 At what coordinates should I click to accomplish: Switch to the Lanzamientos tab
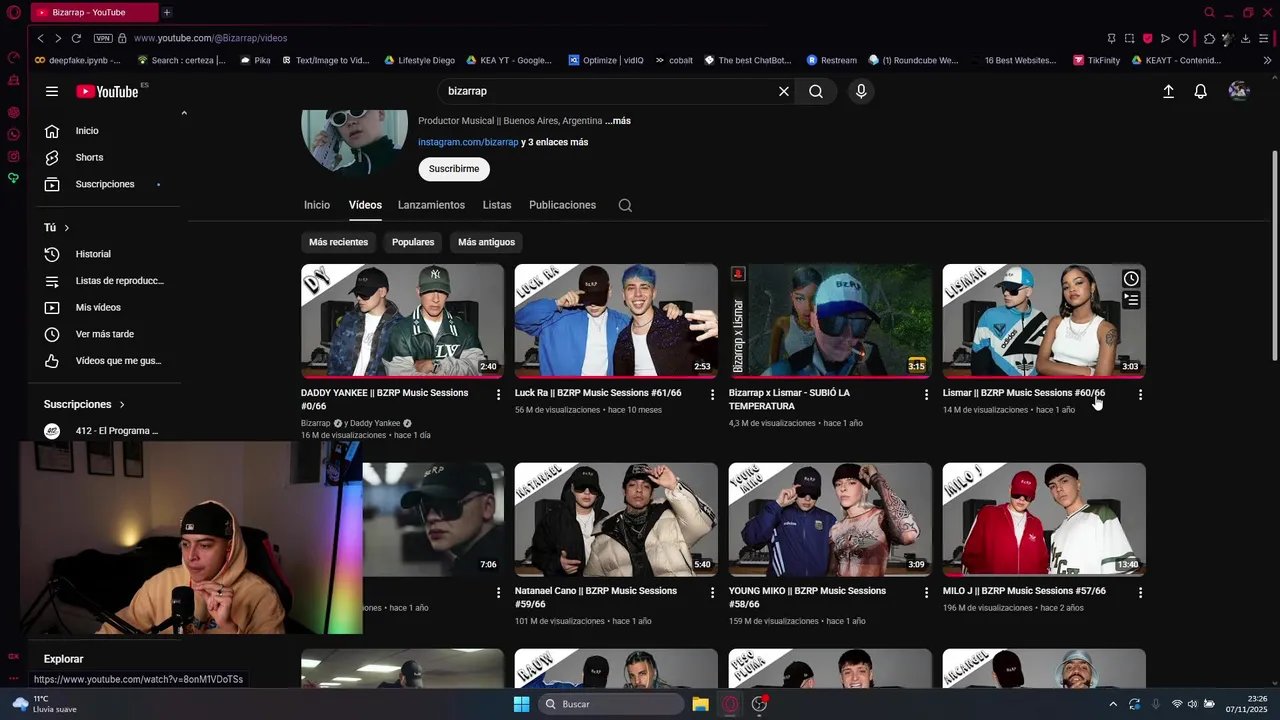[431, 205]
